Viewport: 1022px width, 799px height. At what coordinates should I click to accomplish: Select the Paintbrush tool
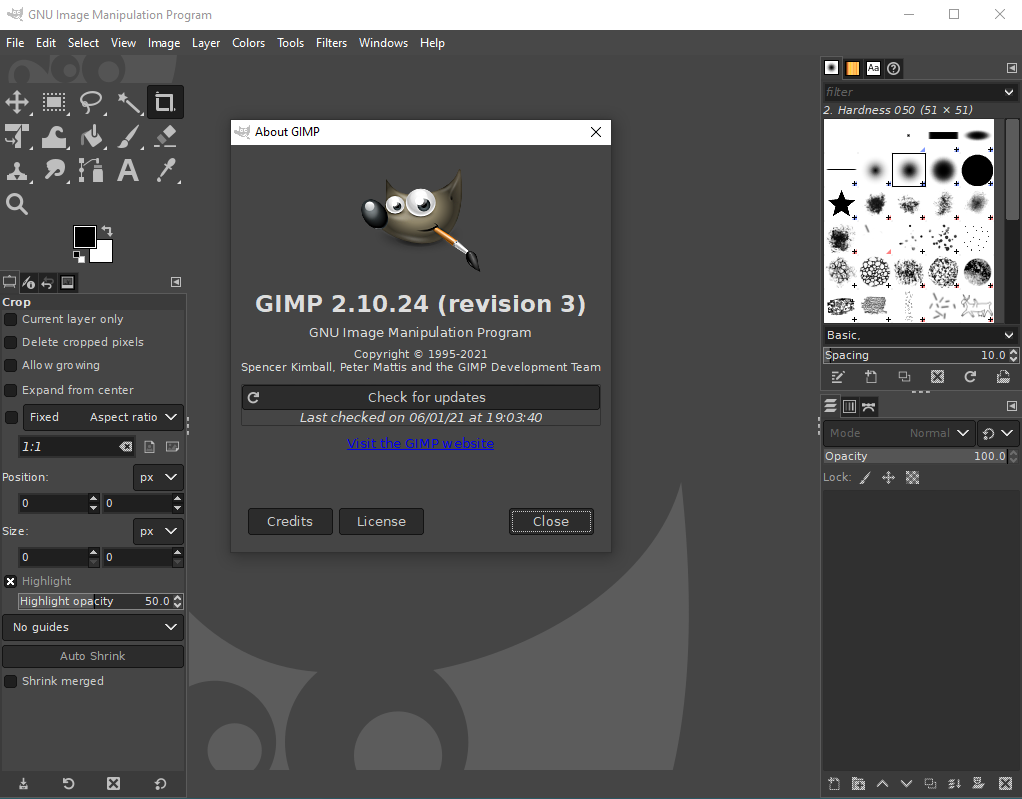click(x=128, y=137)
